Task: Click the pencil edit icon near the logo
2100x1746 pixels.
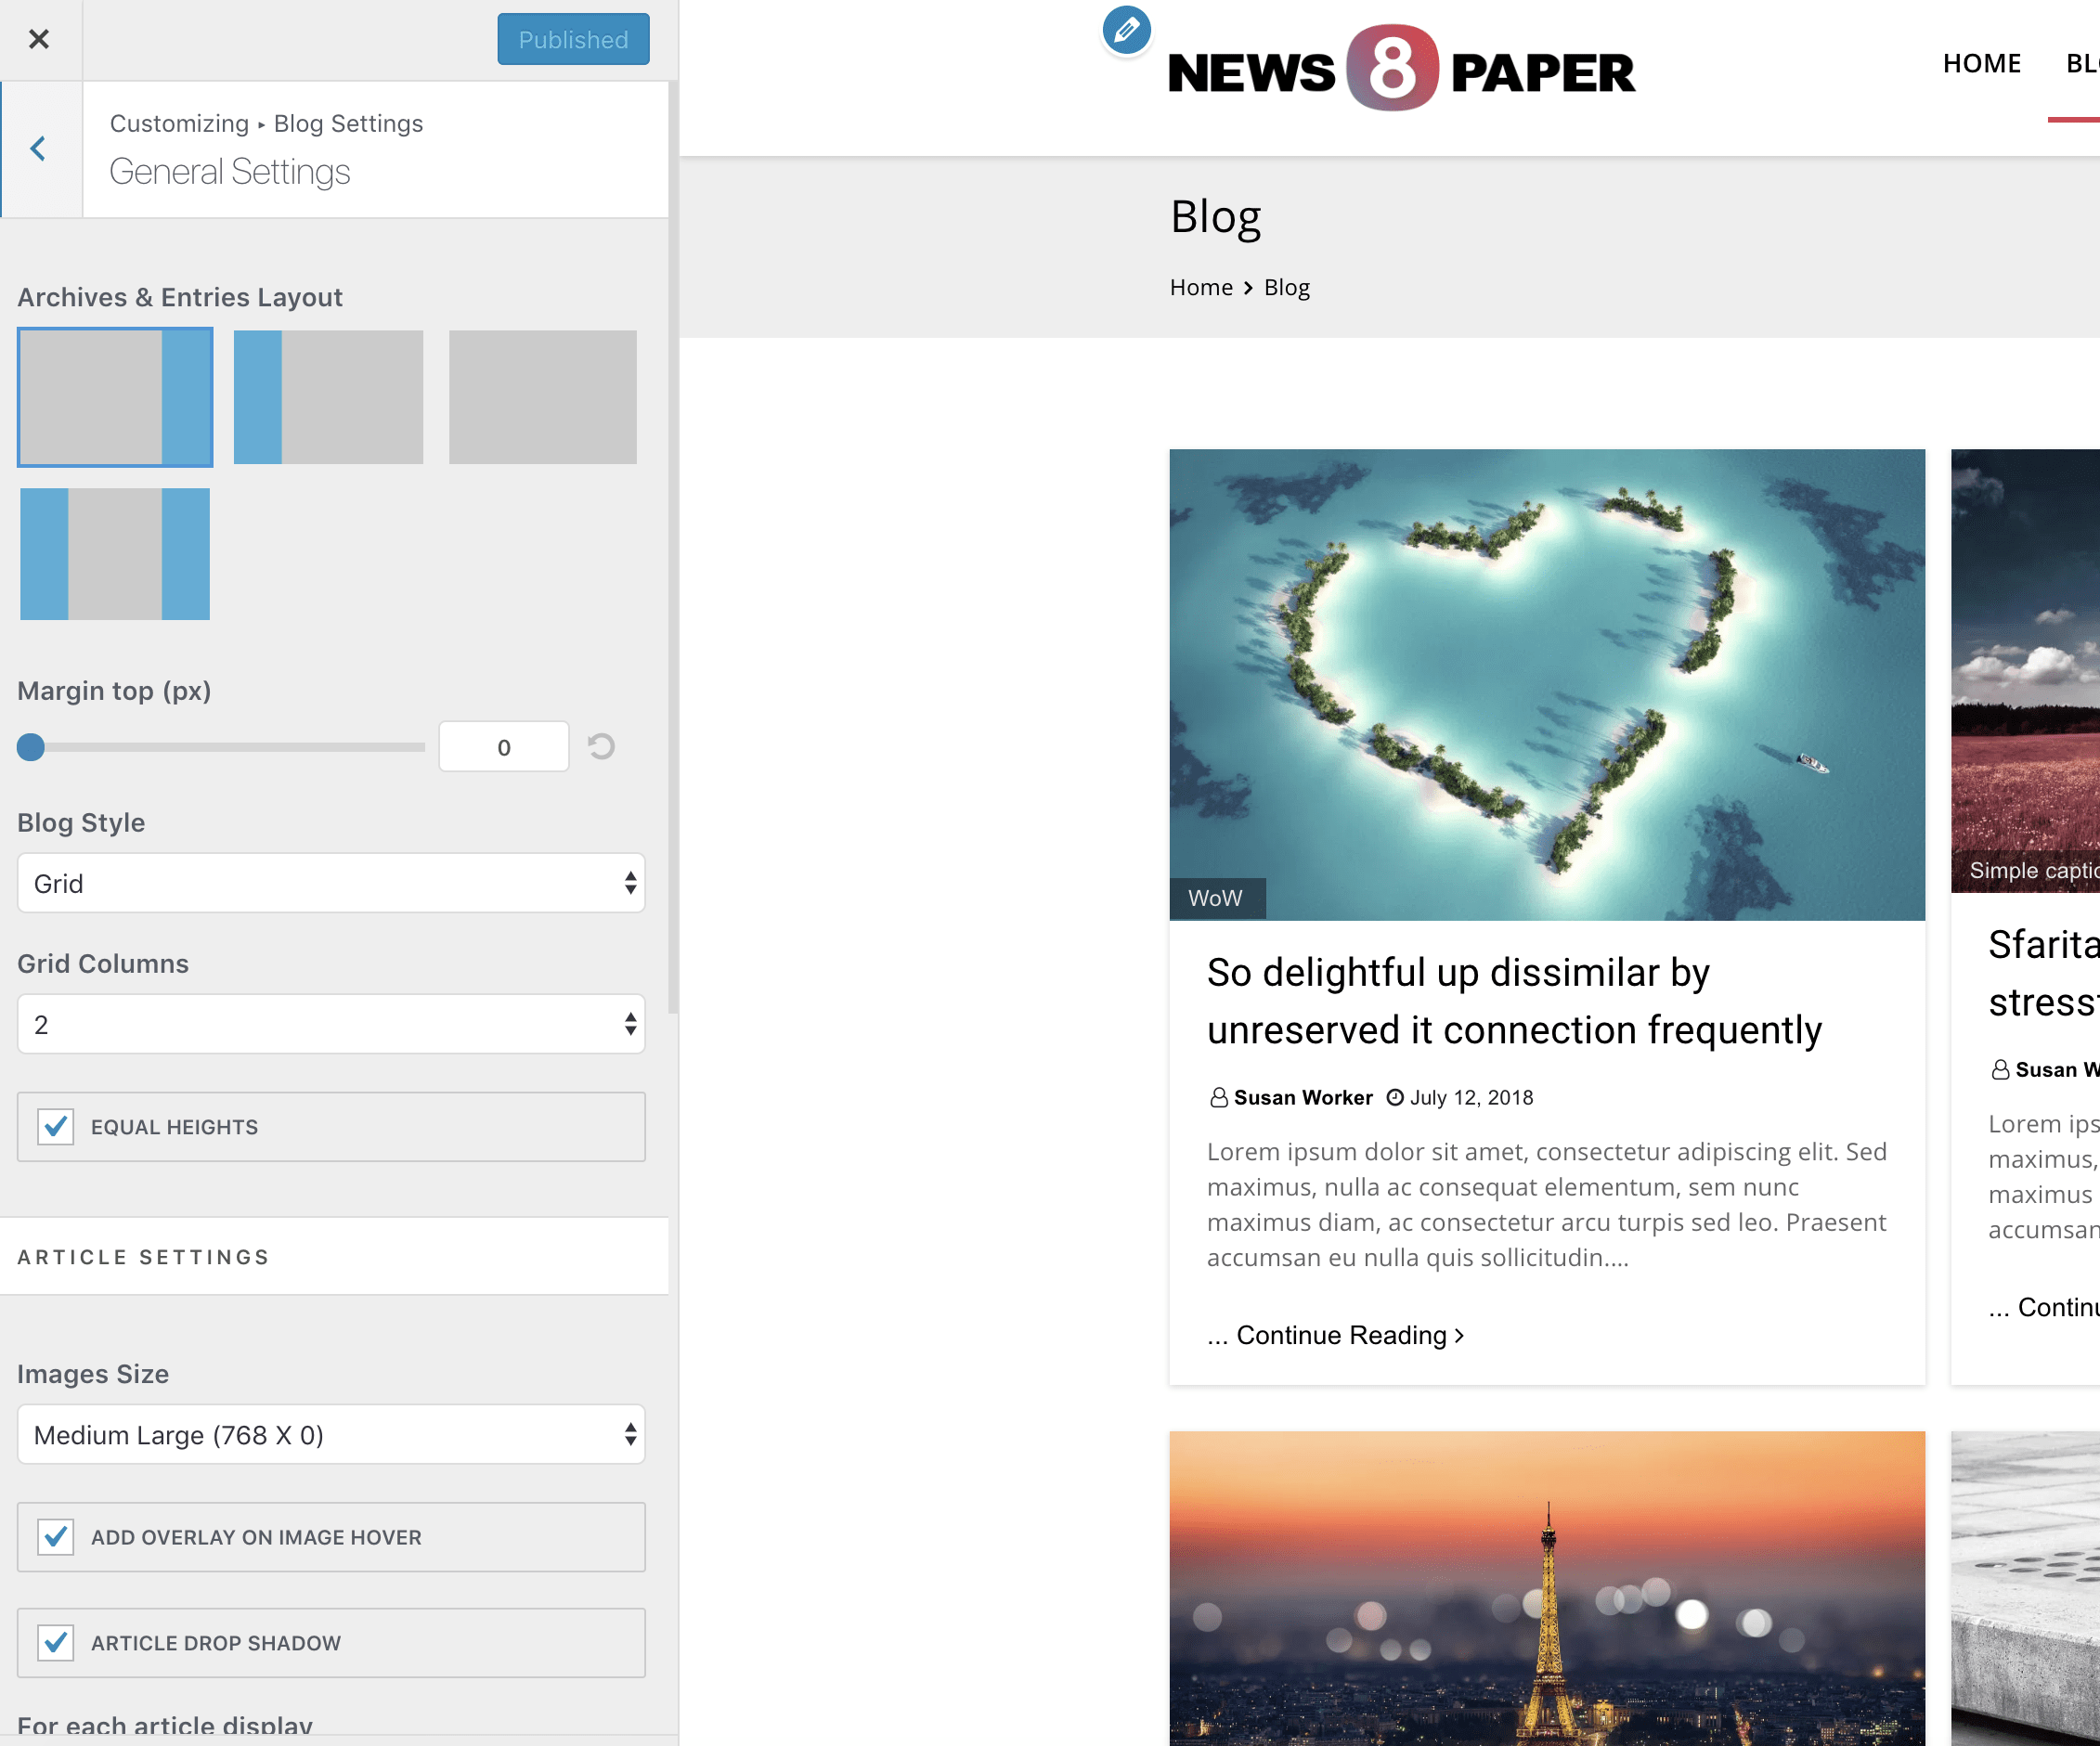Action: coord(1125,30)
